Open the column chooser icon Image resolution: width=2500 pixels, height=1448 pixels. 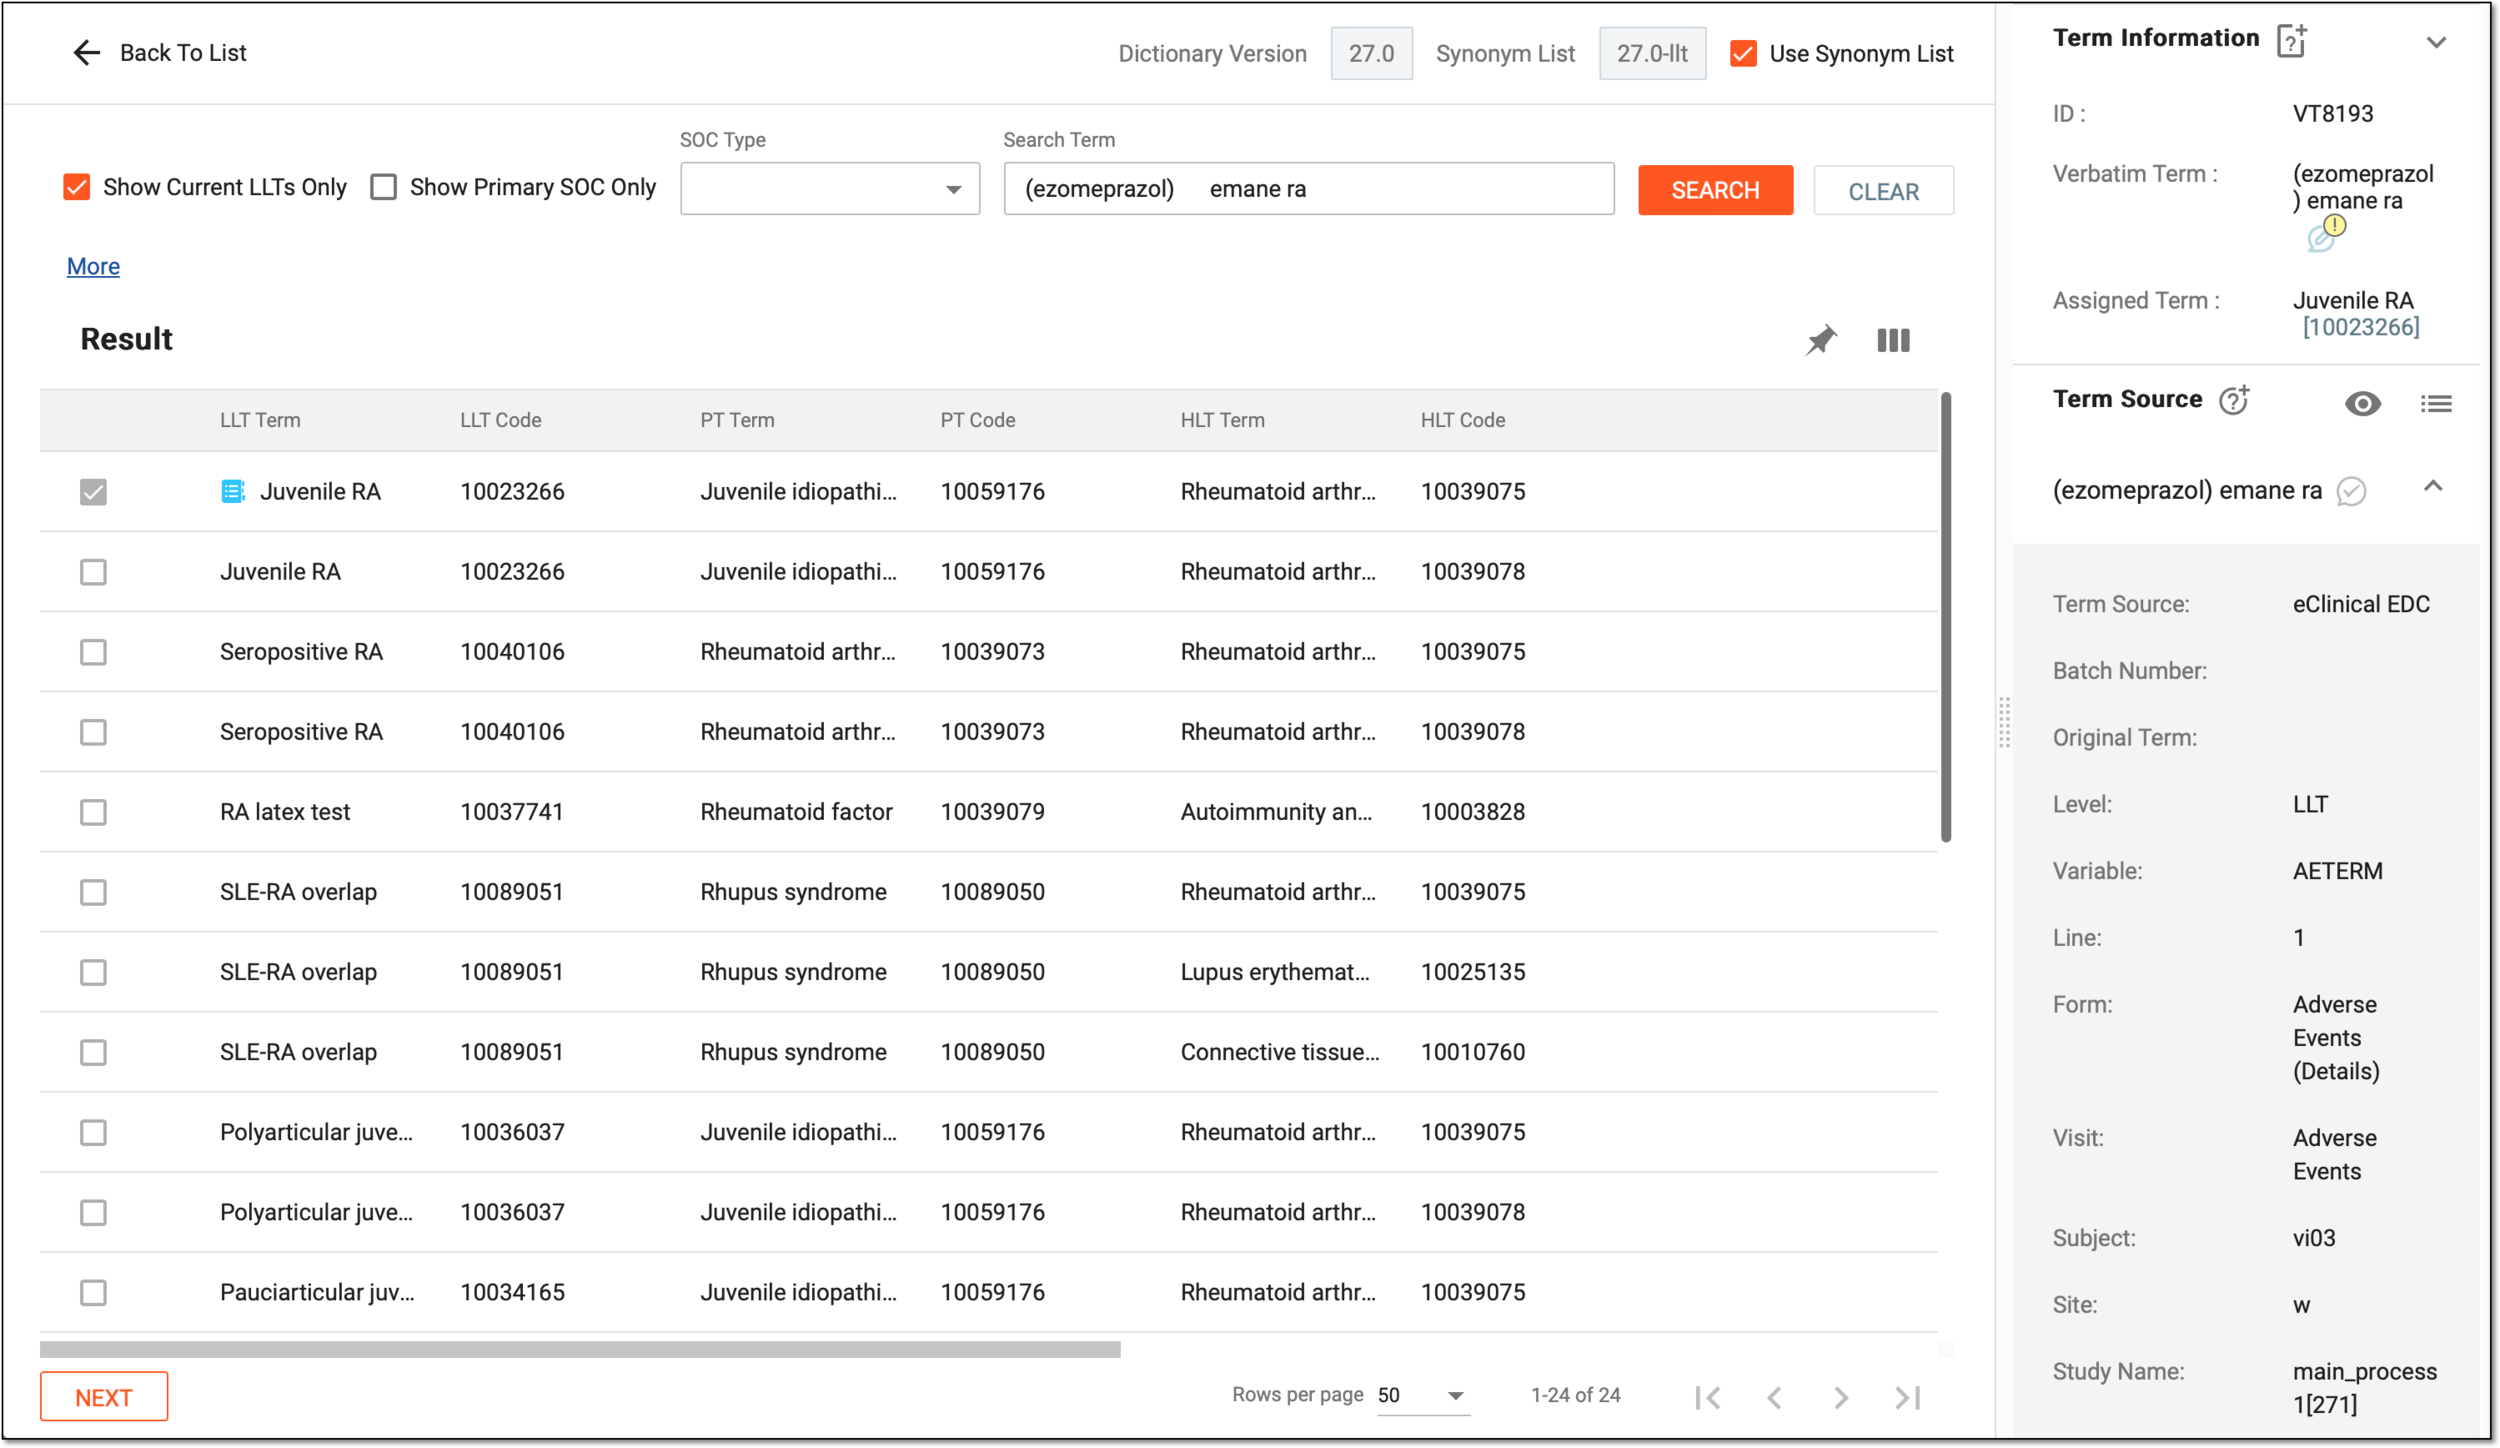pyautogui.click(x=1893, y=340)
